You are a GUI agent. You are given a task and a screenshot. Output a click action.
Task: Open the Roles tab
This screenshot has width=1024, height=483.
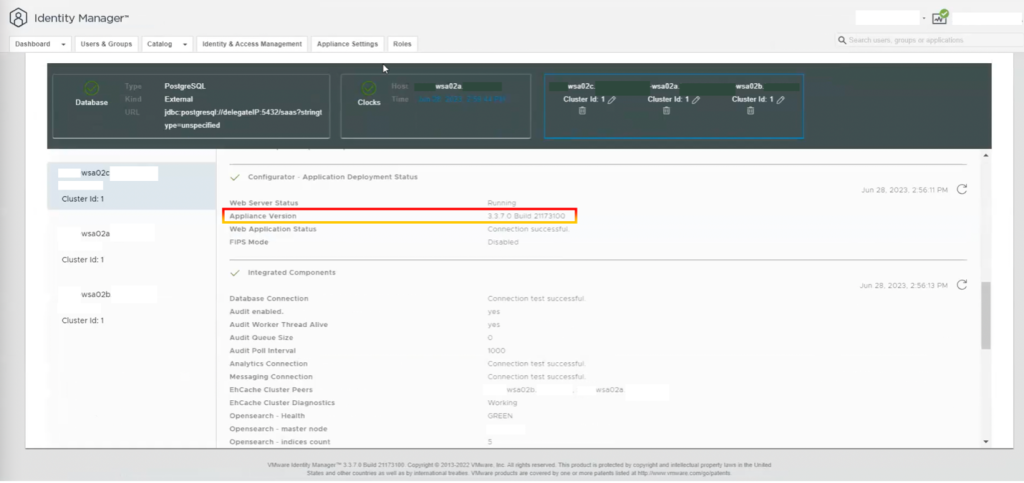pyautogui.click(x=402, y=44)
